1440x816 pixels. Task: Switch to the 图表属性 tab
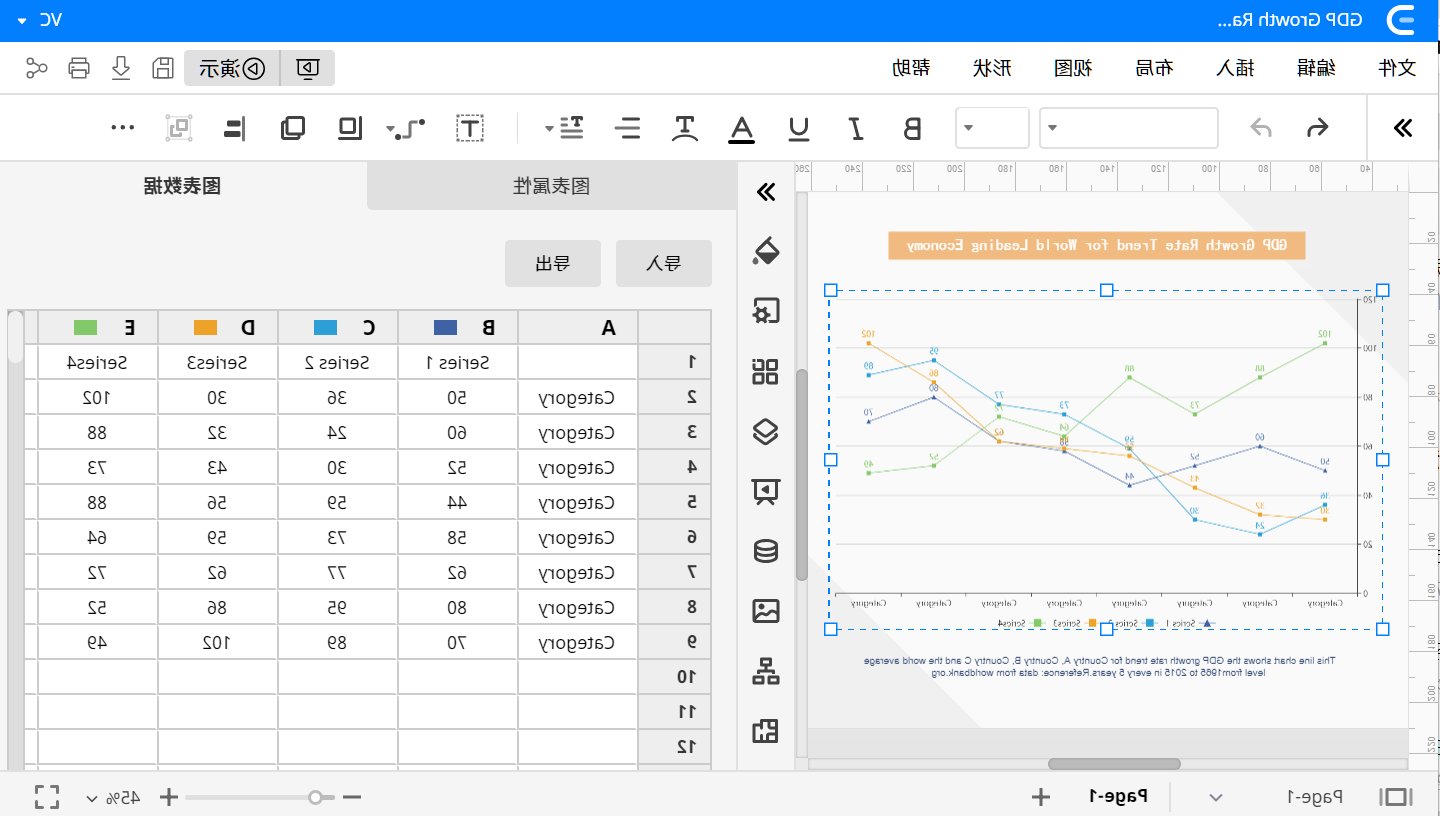552,186
